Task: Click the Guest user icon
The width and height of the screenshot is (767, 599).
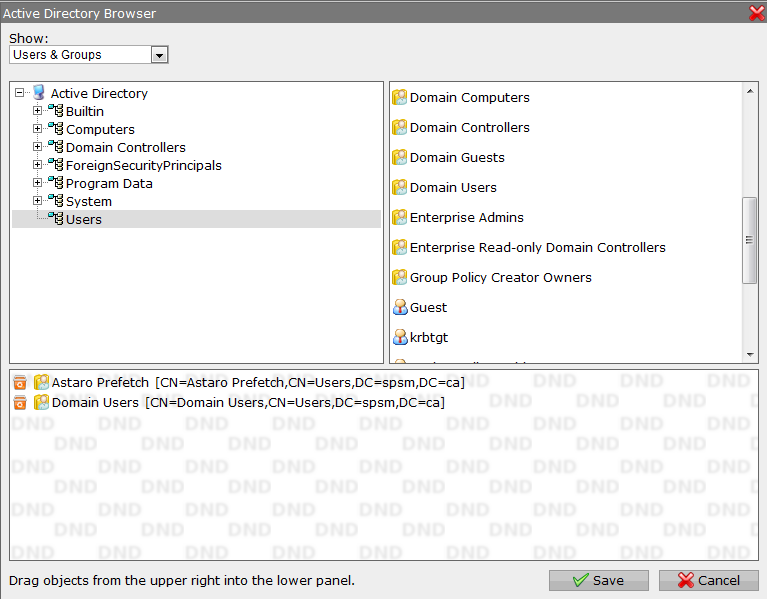Action: (400, 308)
